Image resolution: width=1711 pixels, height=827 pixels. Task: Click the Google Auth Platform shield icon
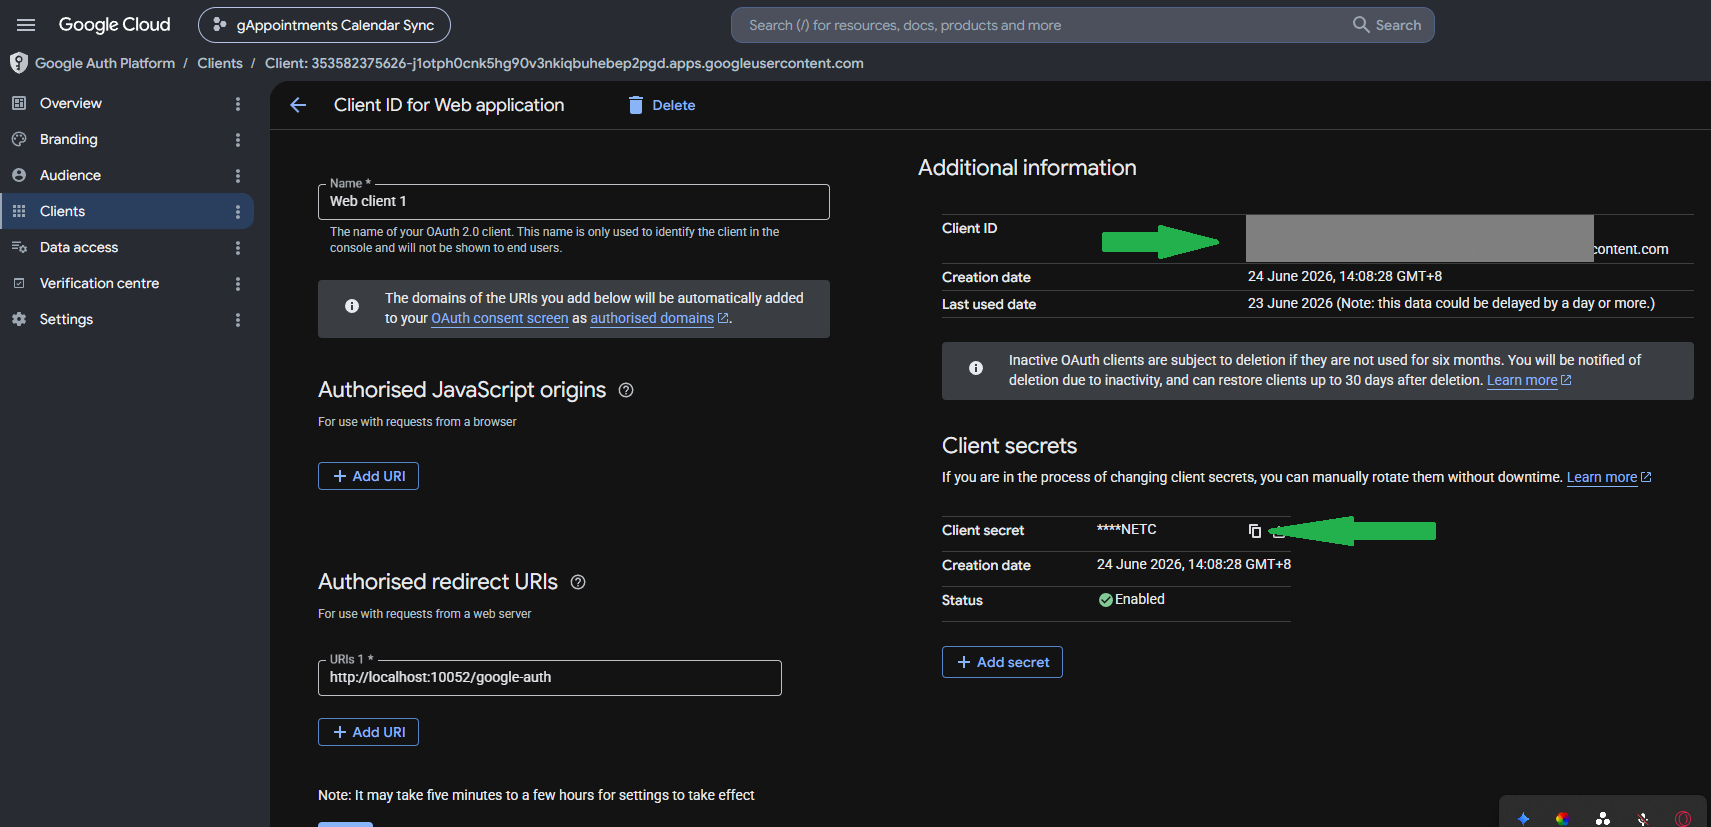pyautogui.click(x=18, y=63)
